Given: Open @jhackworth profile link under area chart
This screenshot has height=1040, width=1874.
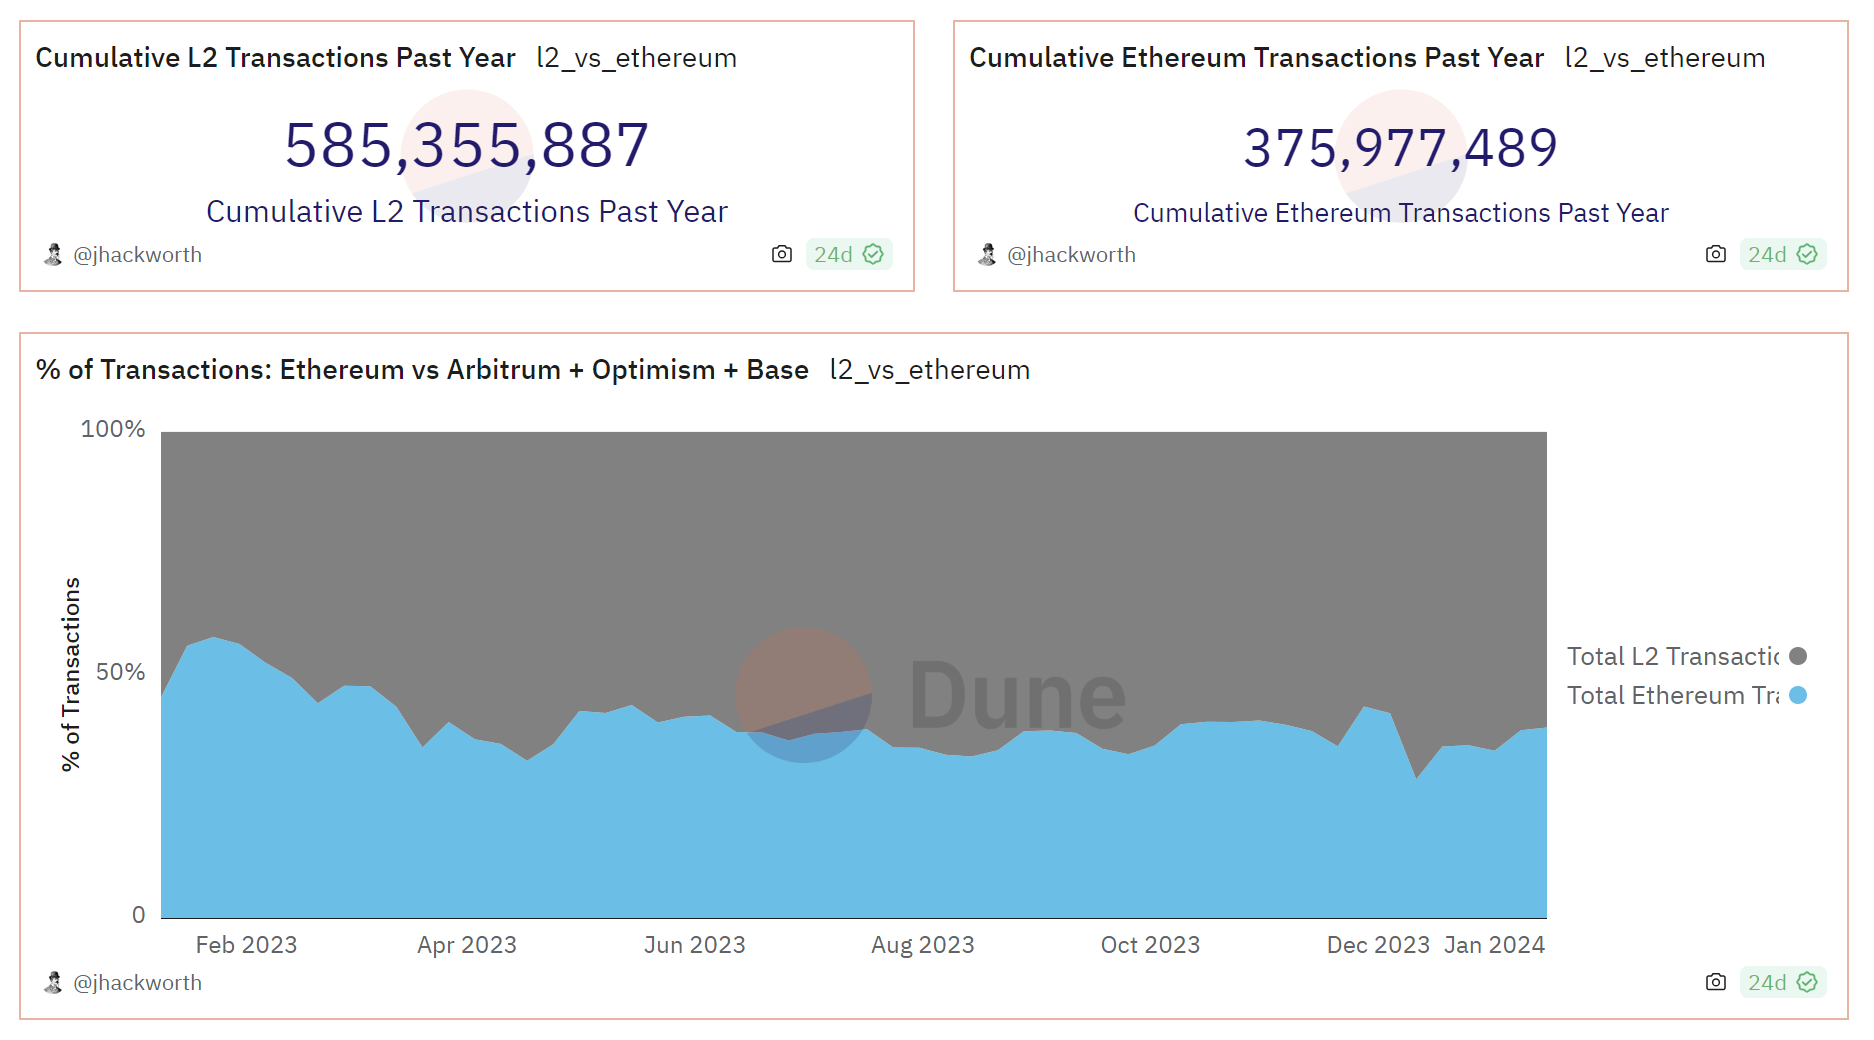Looking at the screenshot, I should [137, 982].
